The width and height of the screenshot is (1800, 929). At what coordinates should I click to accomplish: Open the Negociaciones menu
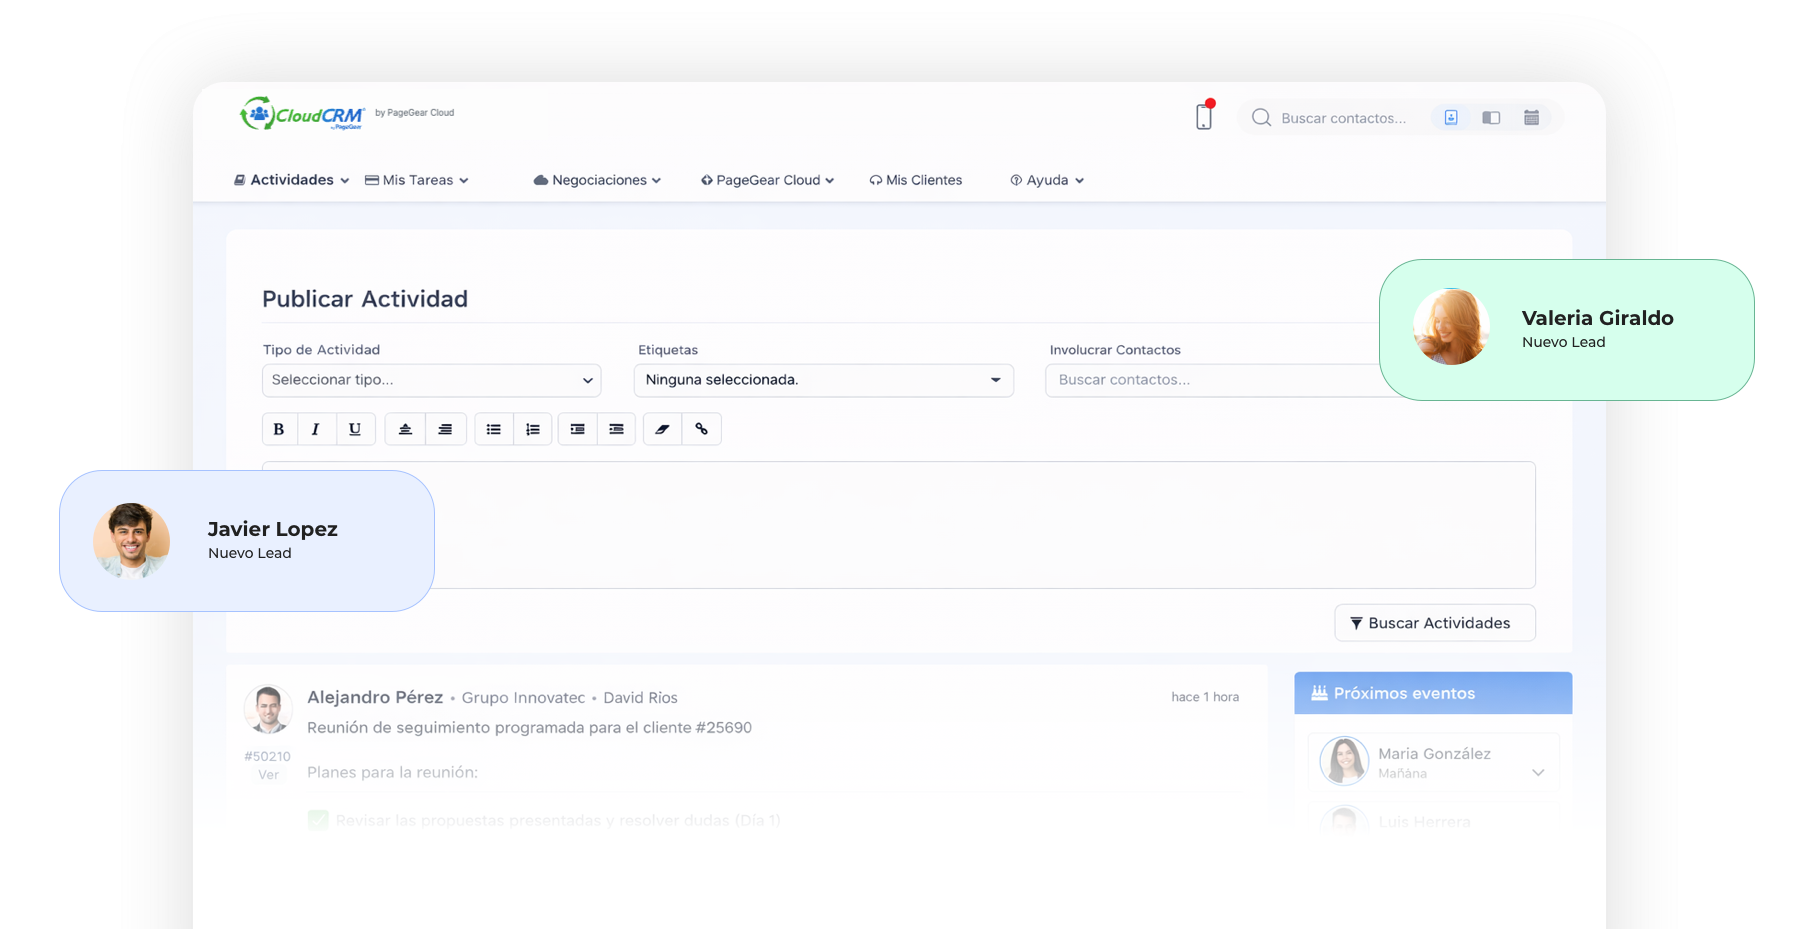coord(597,180)
